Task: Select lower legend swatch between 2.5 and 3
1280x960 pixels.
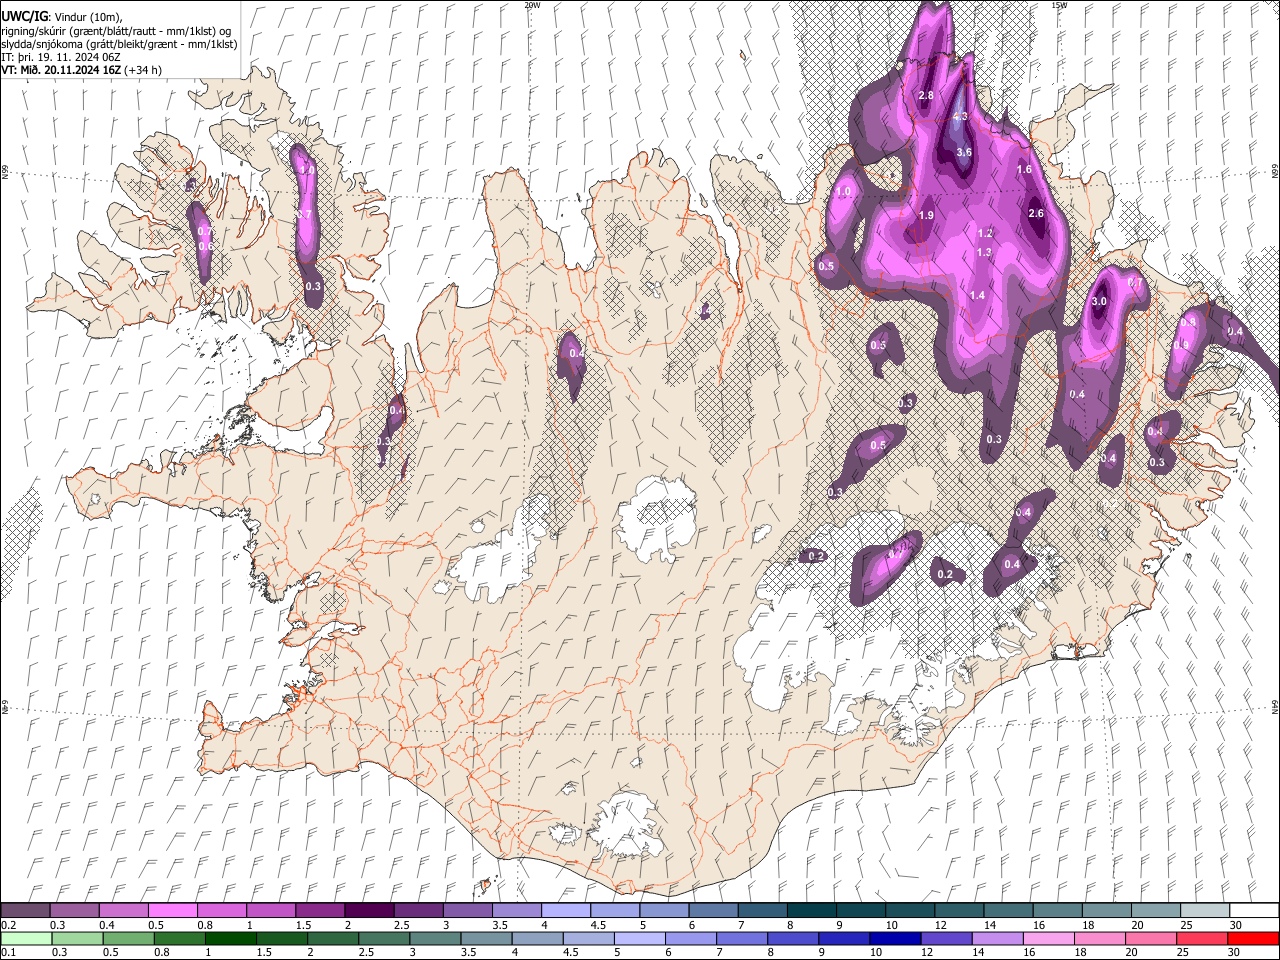Action: 386,939
